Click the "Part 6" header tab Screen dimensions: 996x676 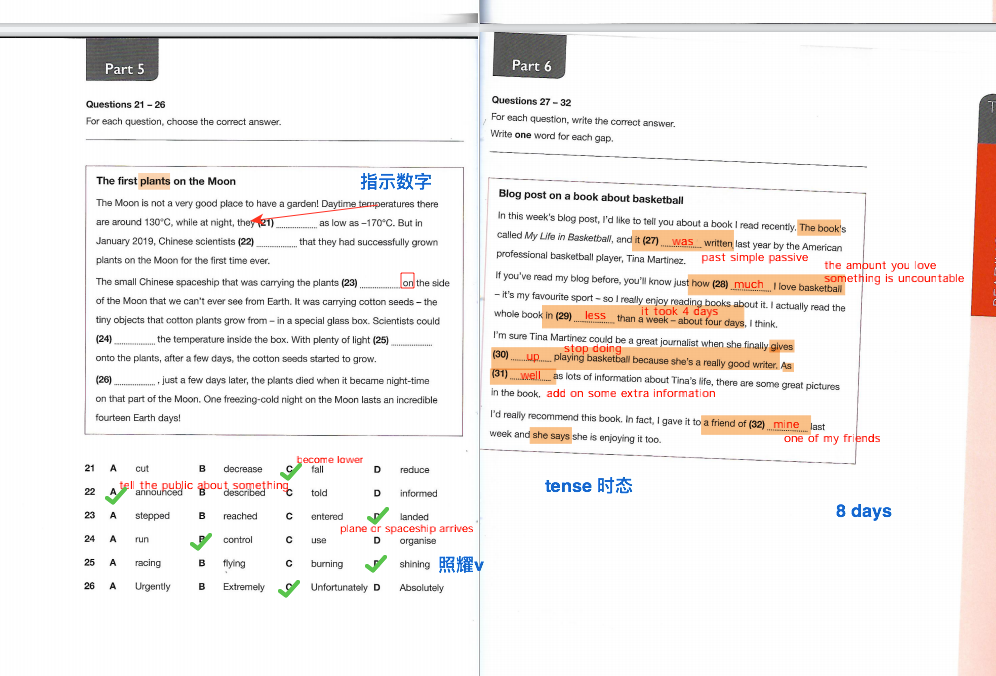click(x=529, y=57)
